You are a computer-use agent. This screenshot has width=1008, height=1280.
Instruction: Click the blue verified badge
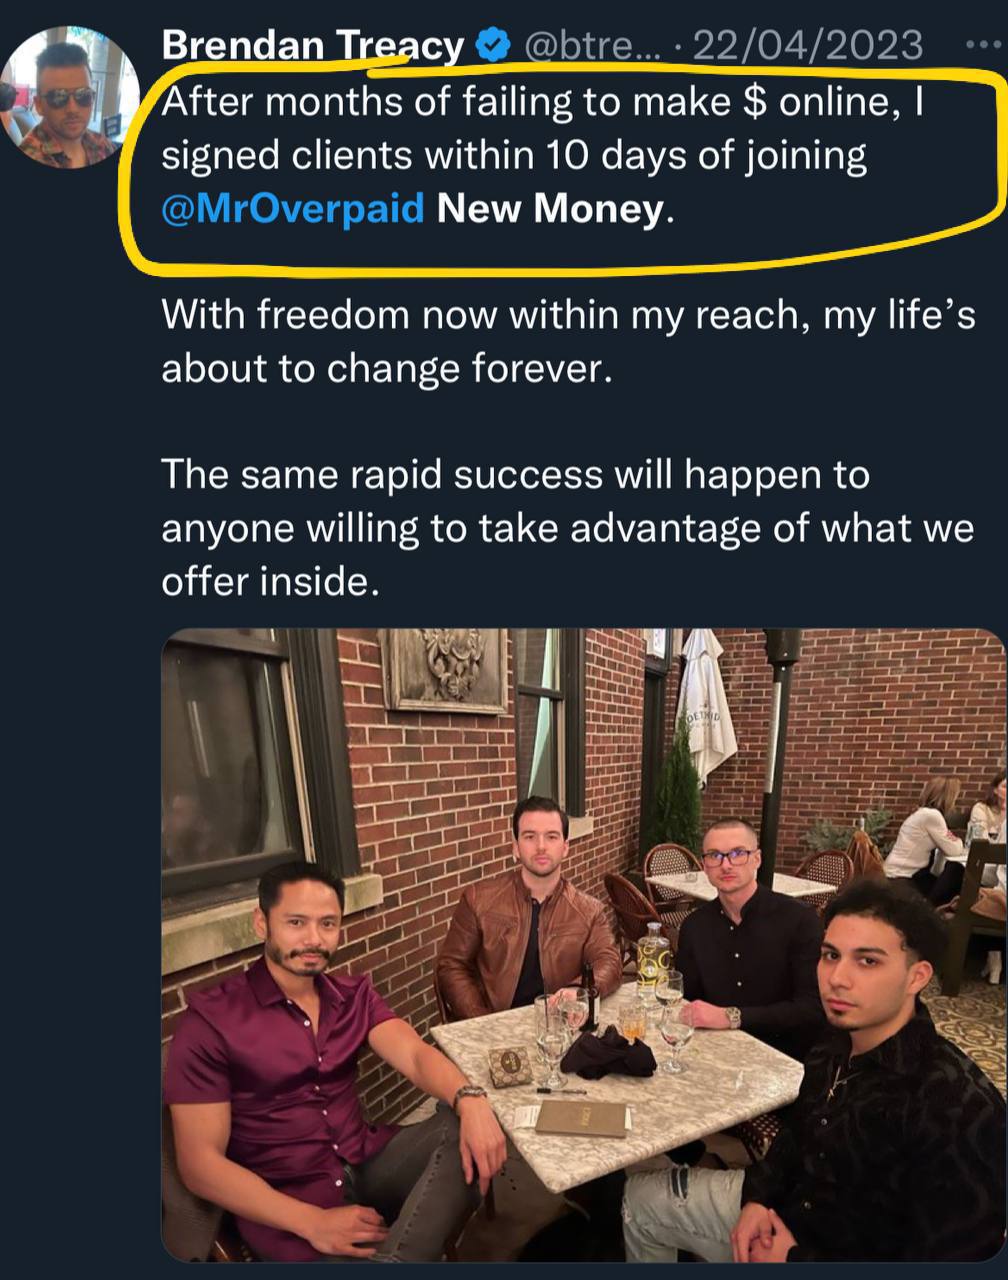coord(492,46)
